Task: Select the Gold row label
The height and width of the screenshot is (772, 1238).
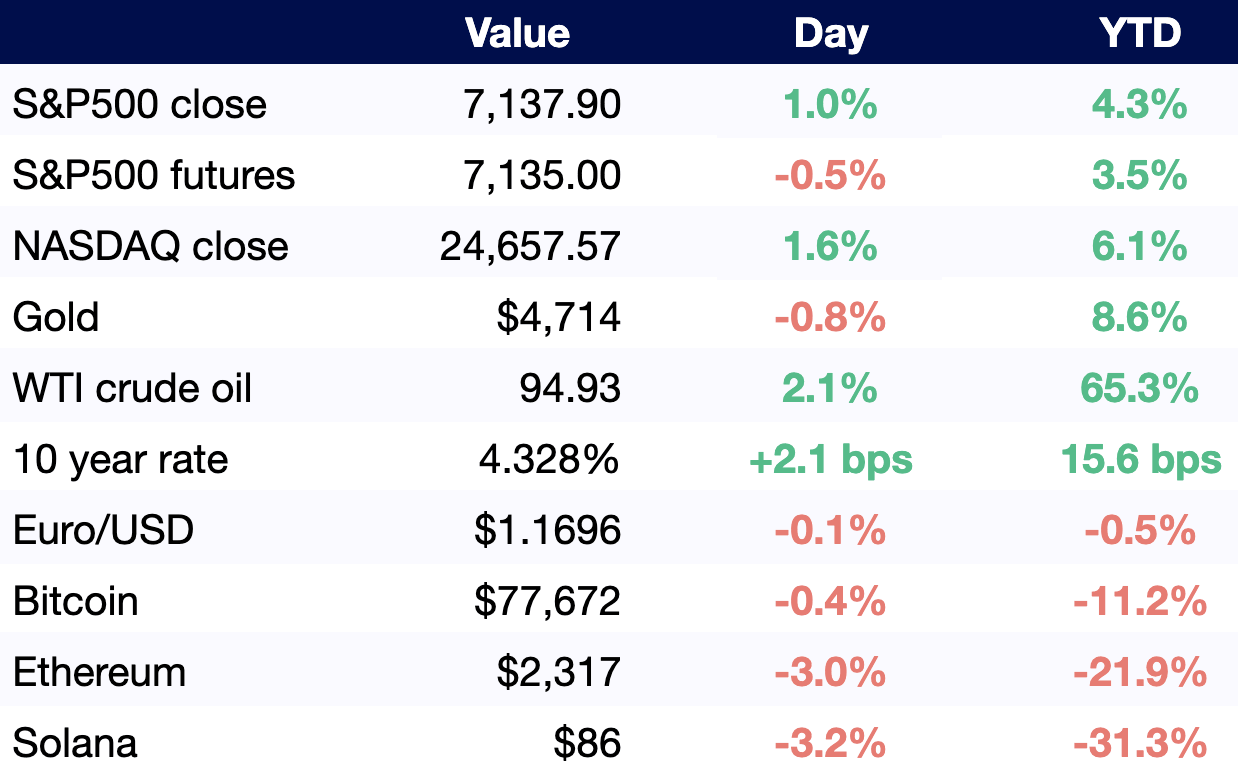Action: point(56,317)
